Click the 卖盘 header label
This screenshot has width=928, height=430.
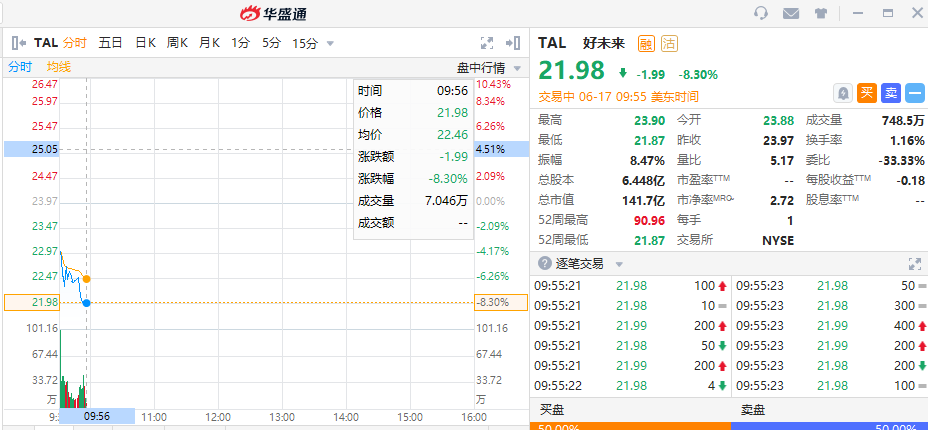(752, 409)
